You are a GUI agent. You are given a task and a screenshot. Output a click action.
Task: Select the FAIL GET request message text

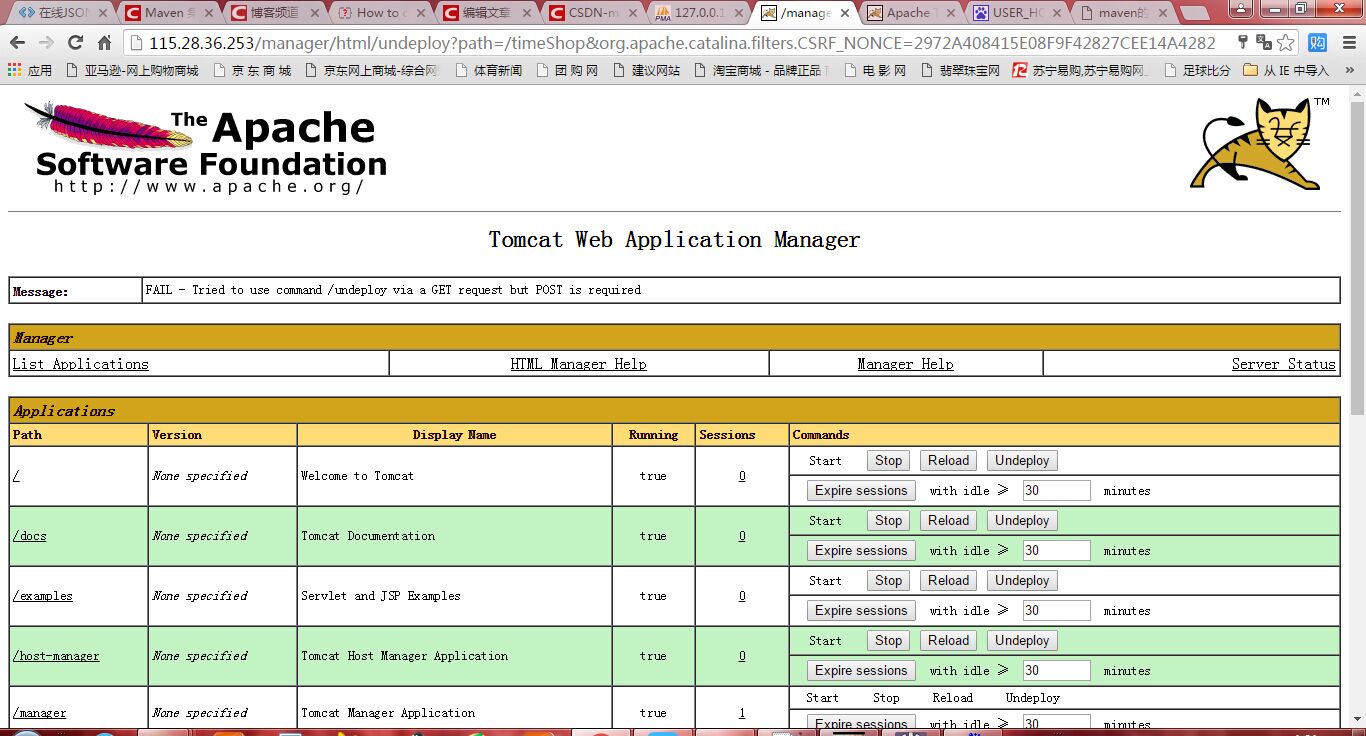point(393,290)
